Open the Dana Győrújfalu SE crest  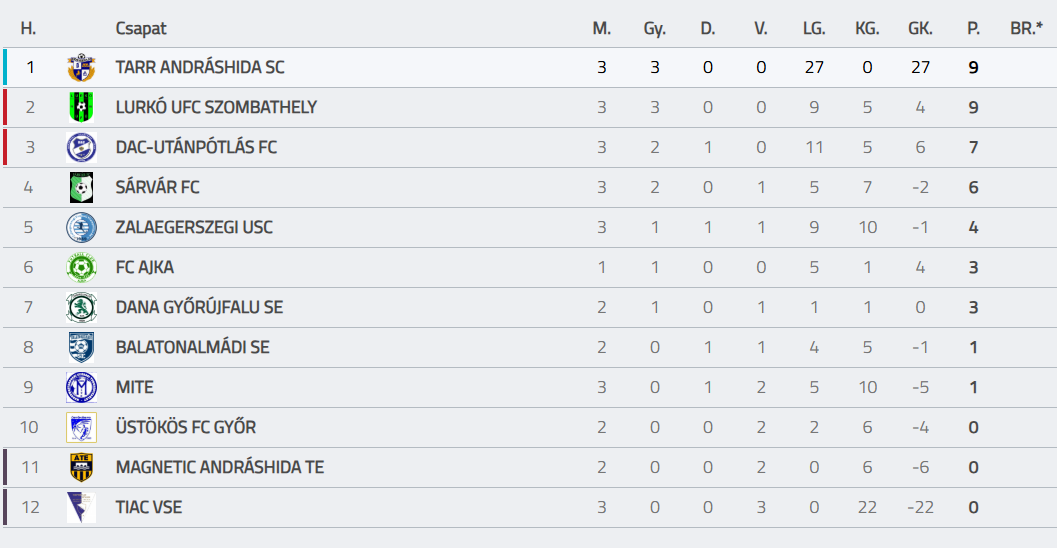82,307
